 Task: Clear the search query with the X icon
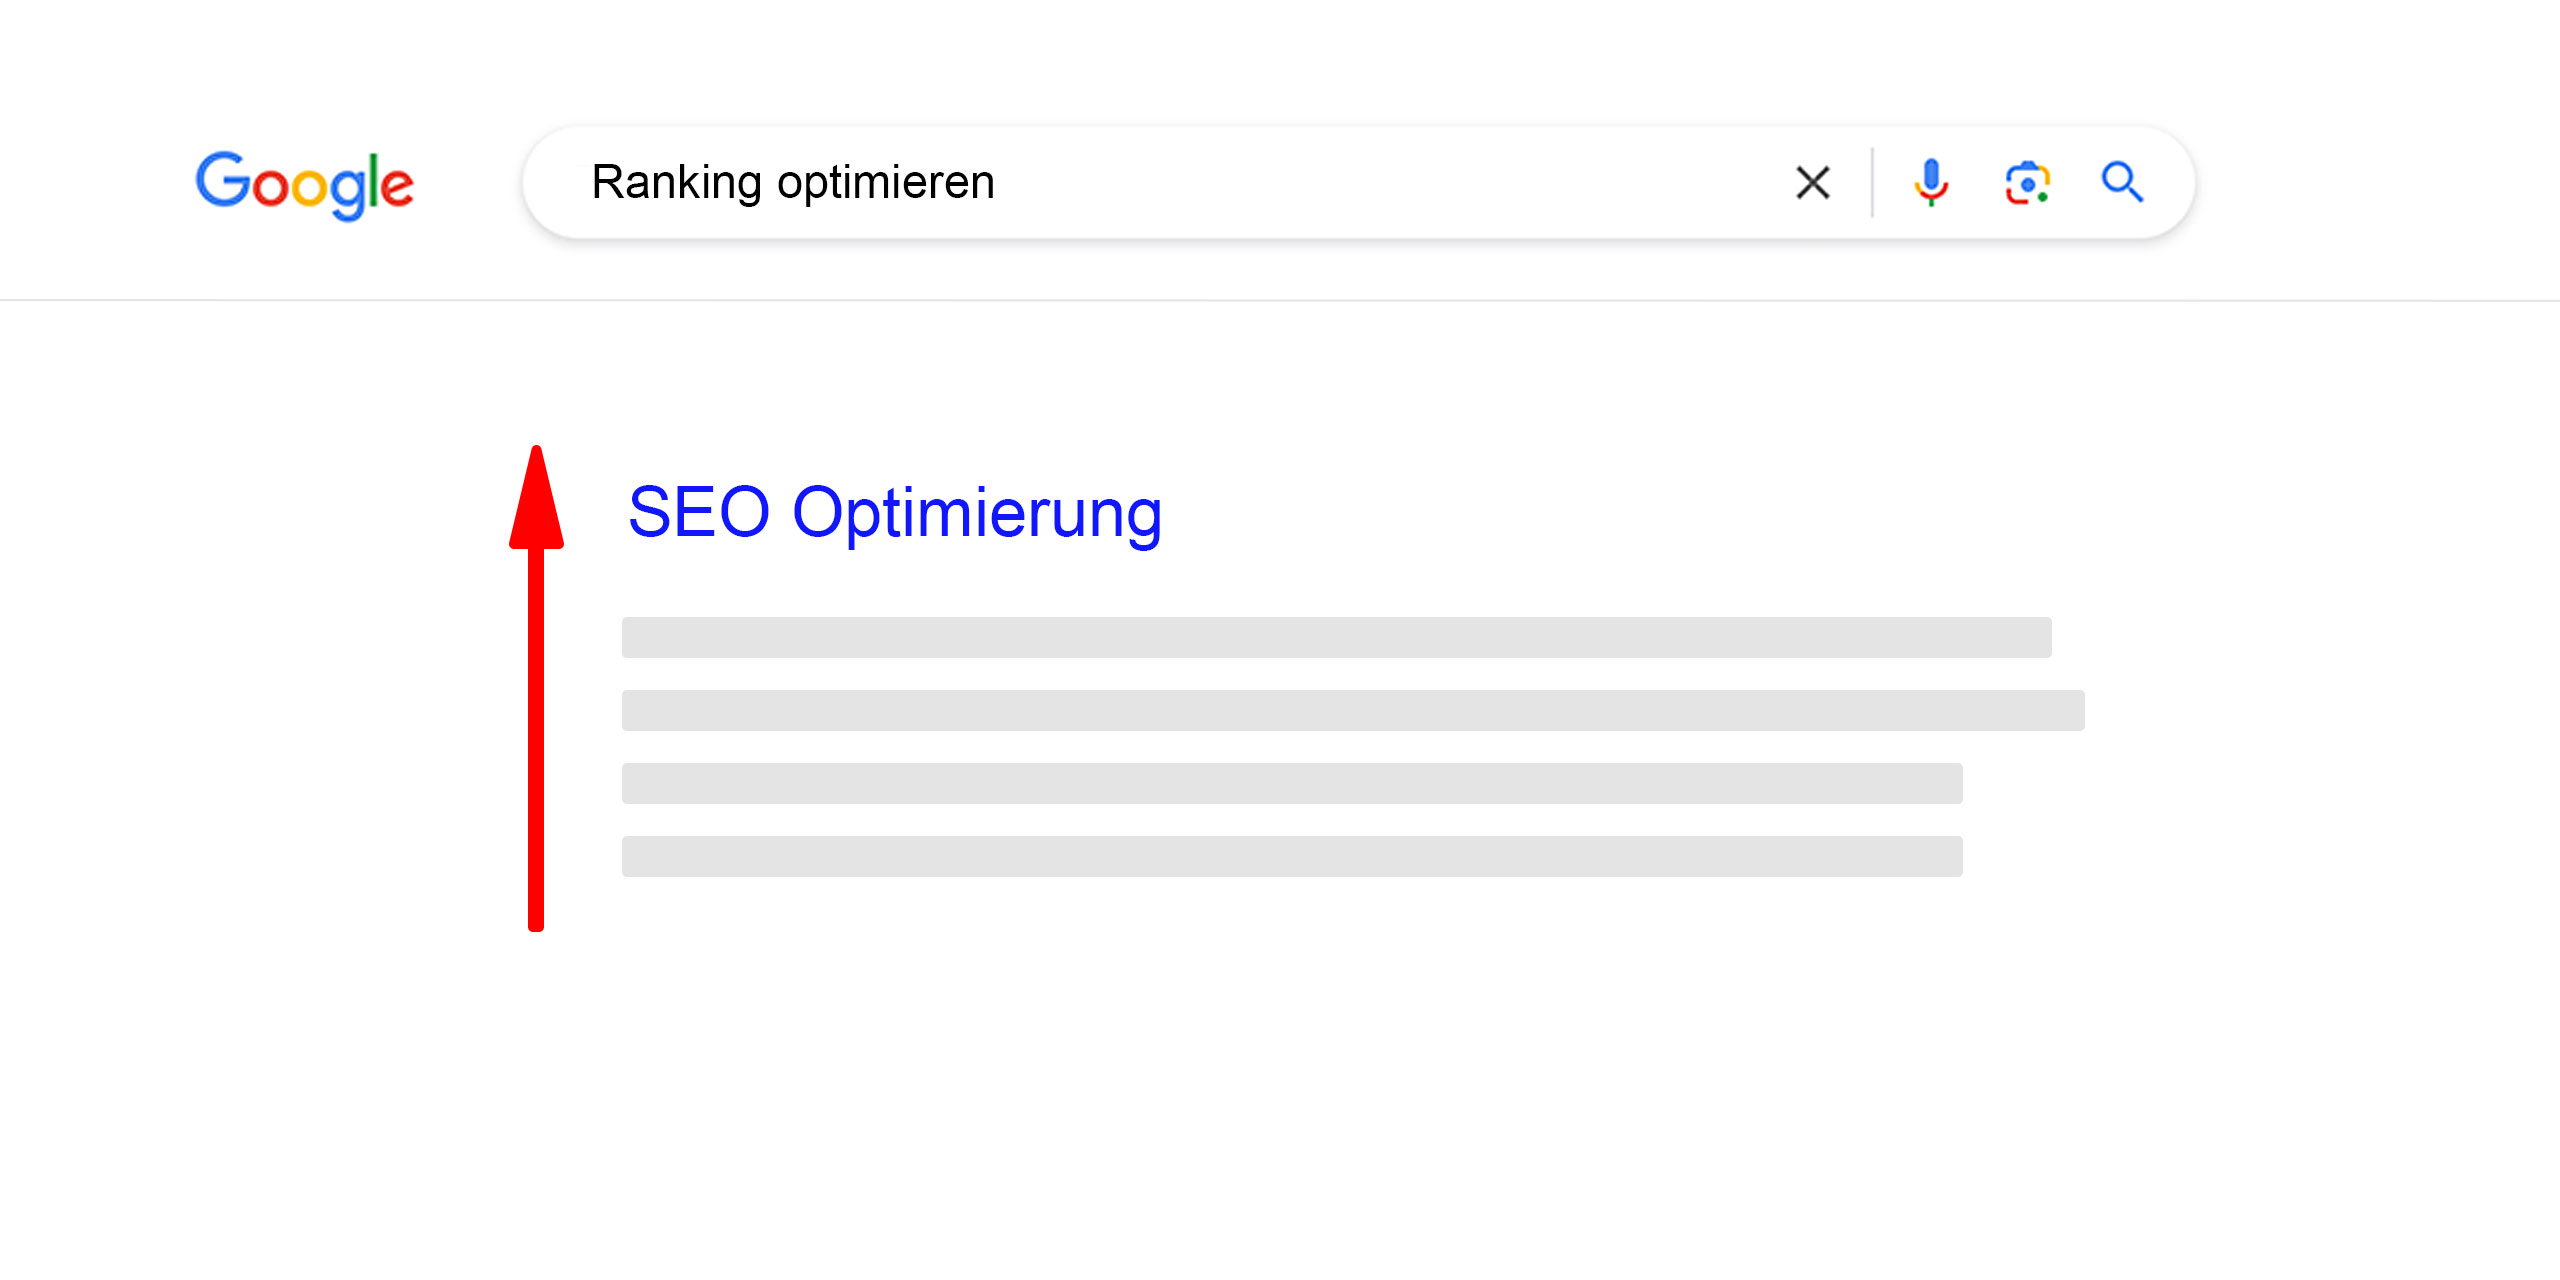[1812, 183]
